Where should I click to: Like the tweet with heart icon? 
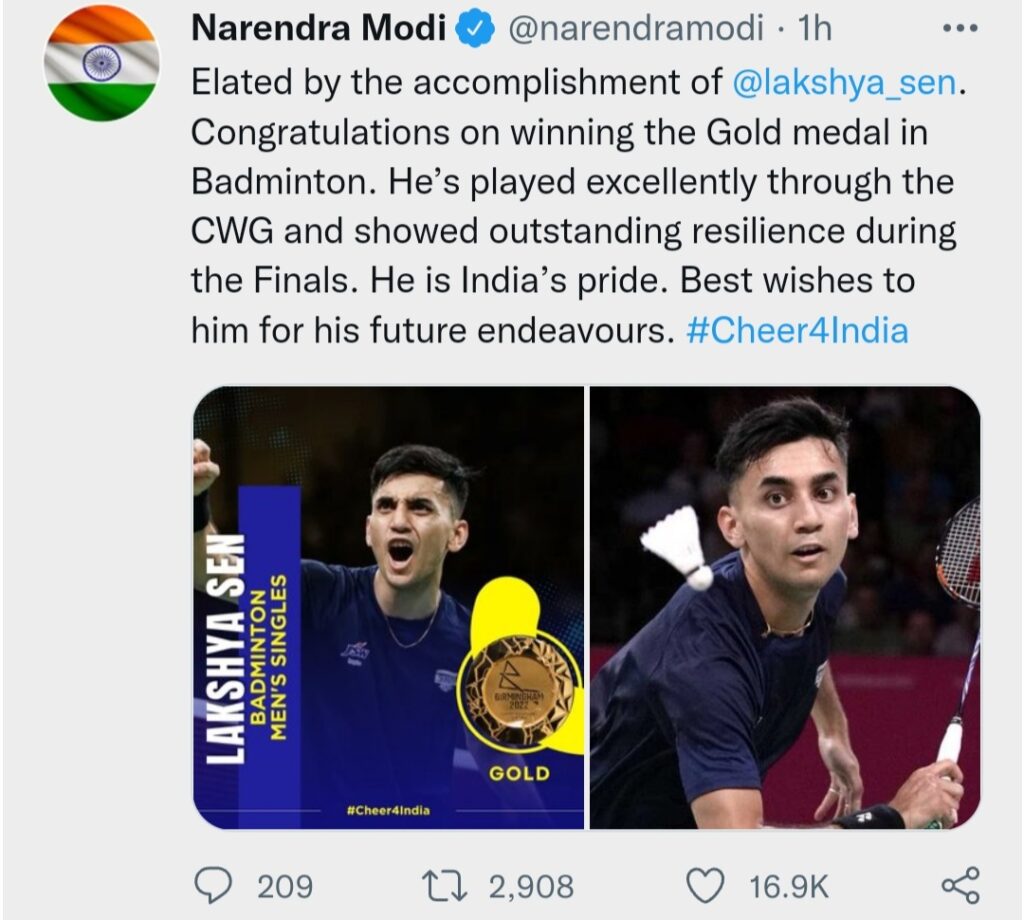(x=706, y=886)
